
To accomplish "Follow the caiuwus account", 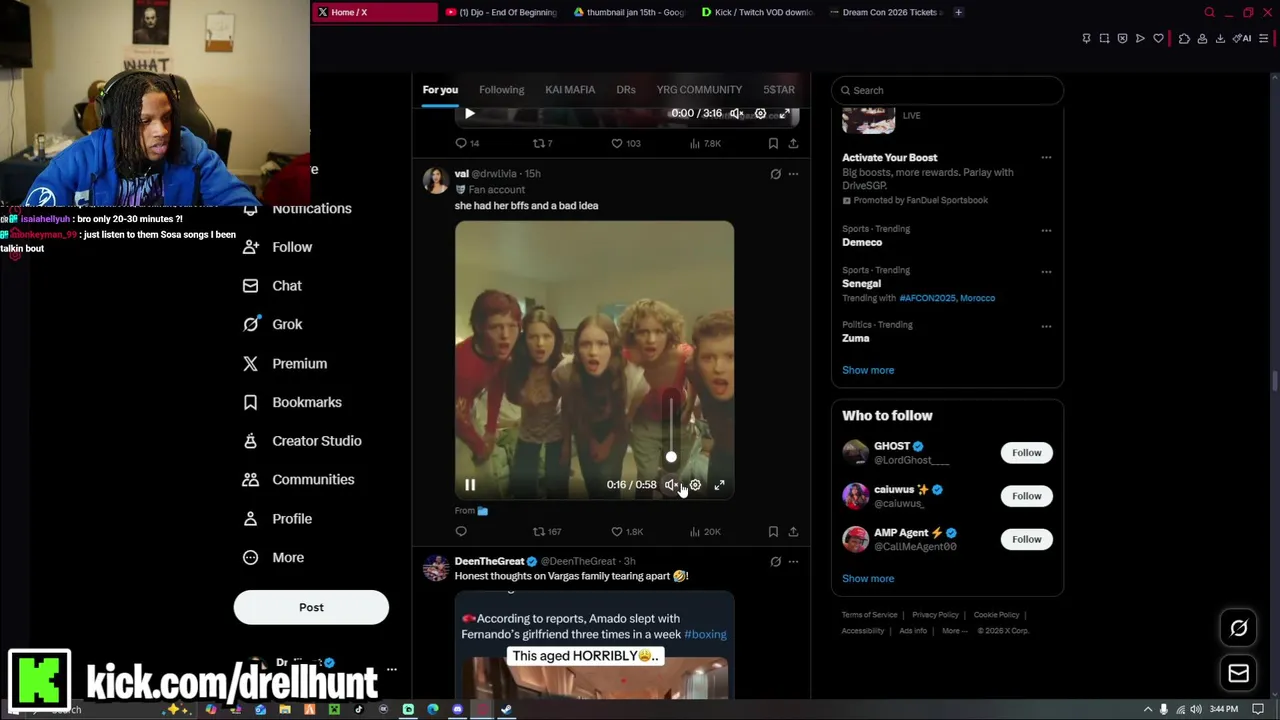I will coord(1026,496).
